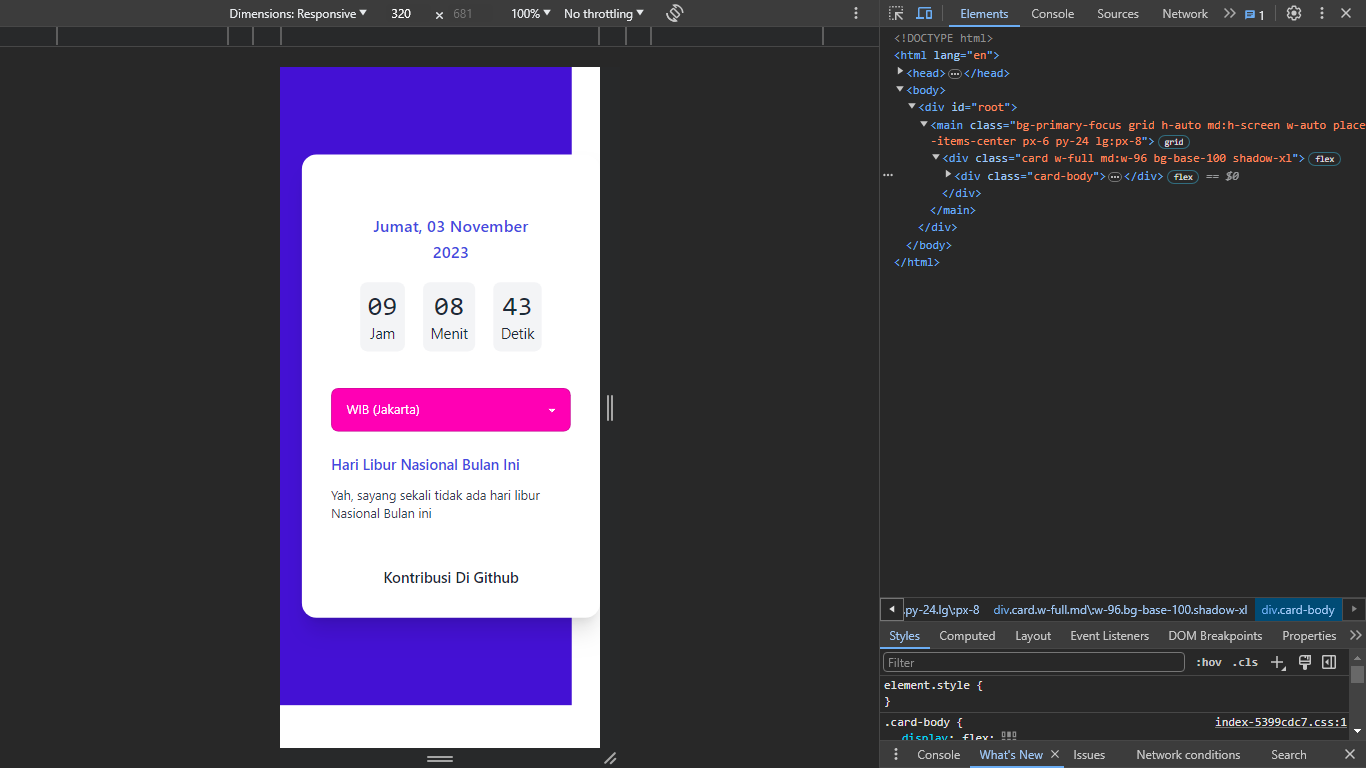Open the Dimensions Responsive dropdown

(x=298, y=14)
